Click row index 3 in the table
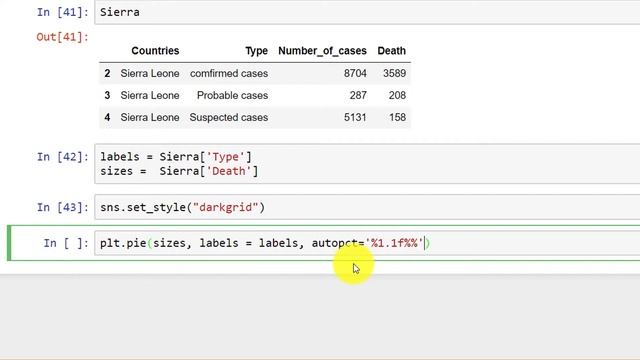The width and height of the screenshot is (640, 360). (107, 96)
